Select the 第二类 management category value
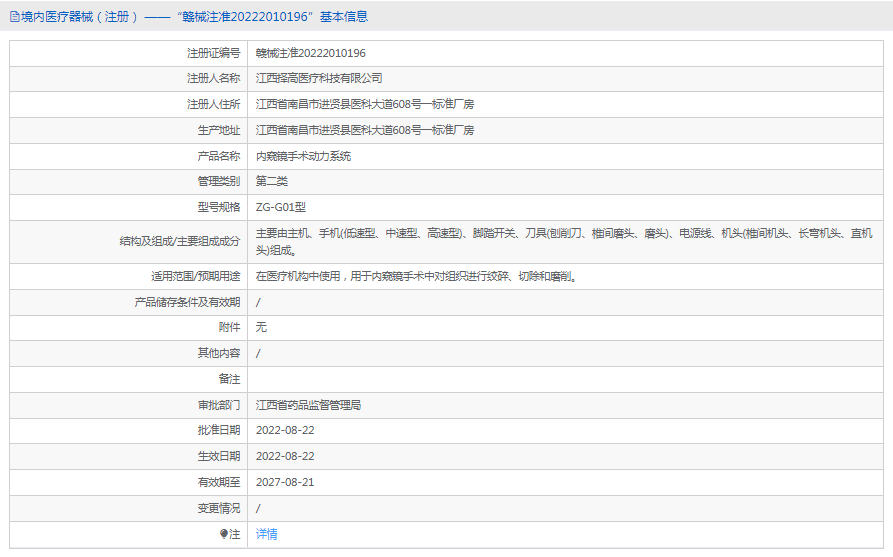The image size is (893, 557). [272, 181]
